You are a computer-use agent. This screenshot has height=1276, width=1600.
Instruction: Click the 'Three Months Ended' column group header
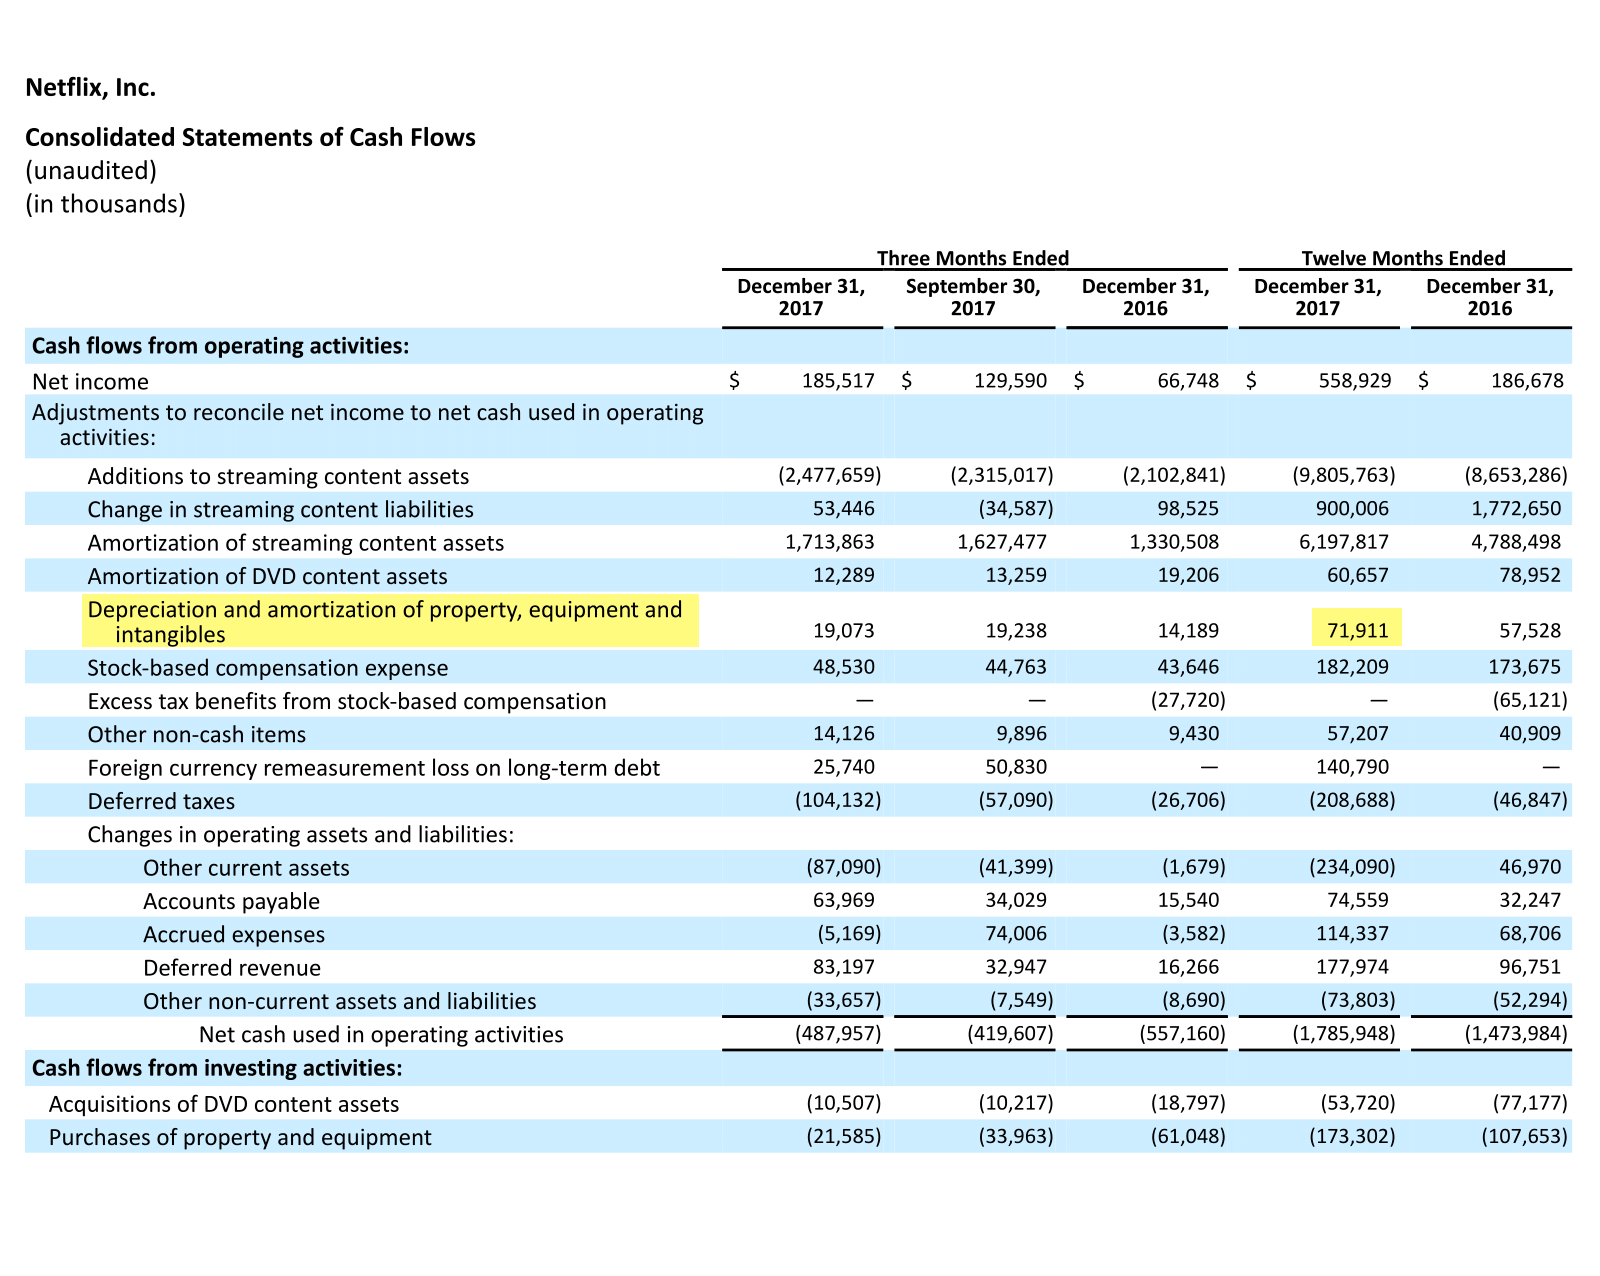tap(973, 258)
